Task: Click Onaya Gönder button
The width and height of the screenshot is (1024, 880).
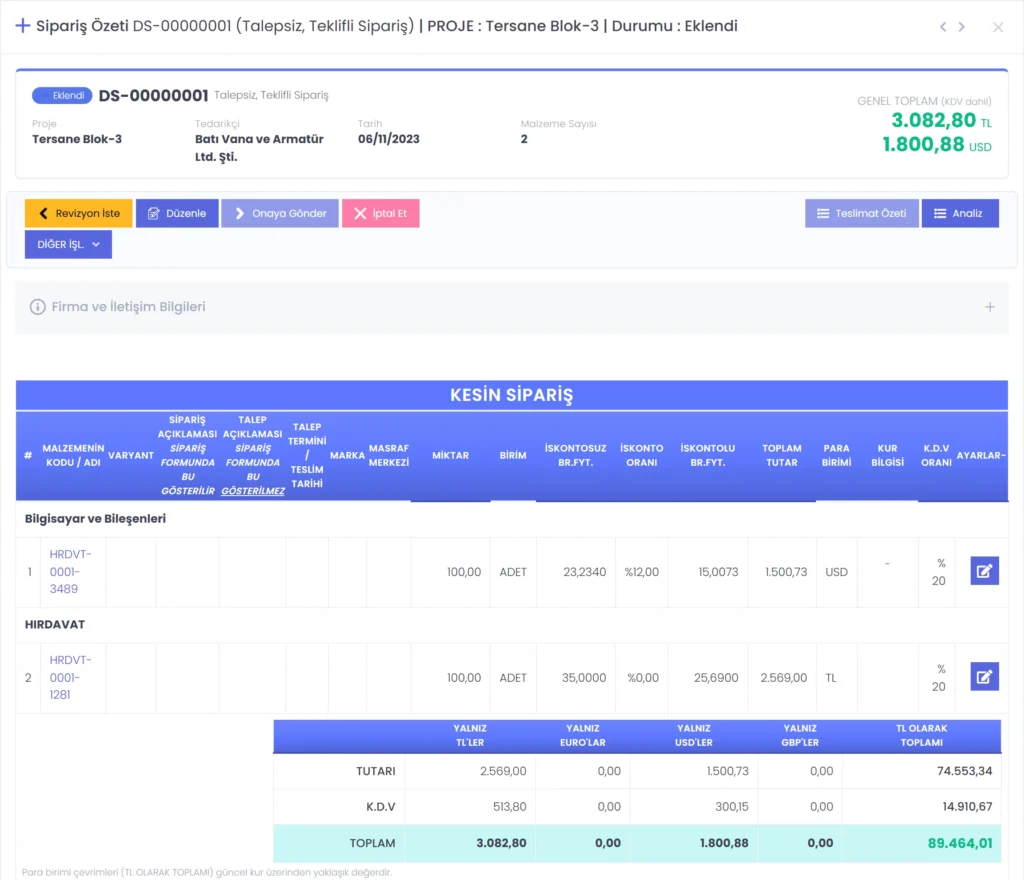Action: [x=280, y=213]
